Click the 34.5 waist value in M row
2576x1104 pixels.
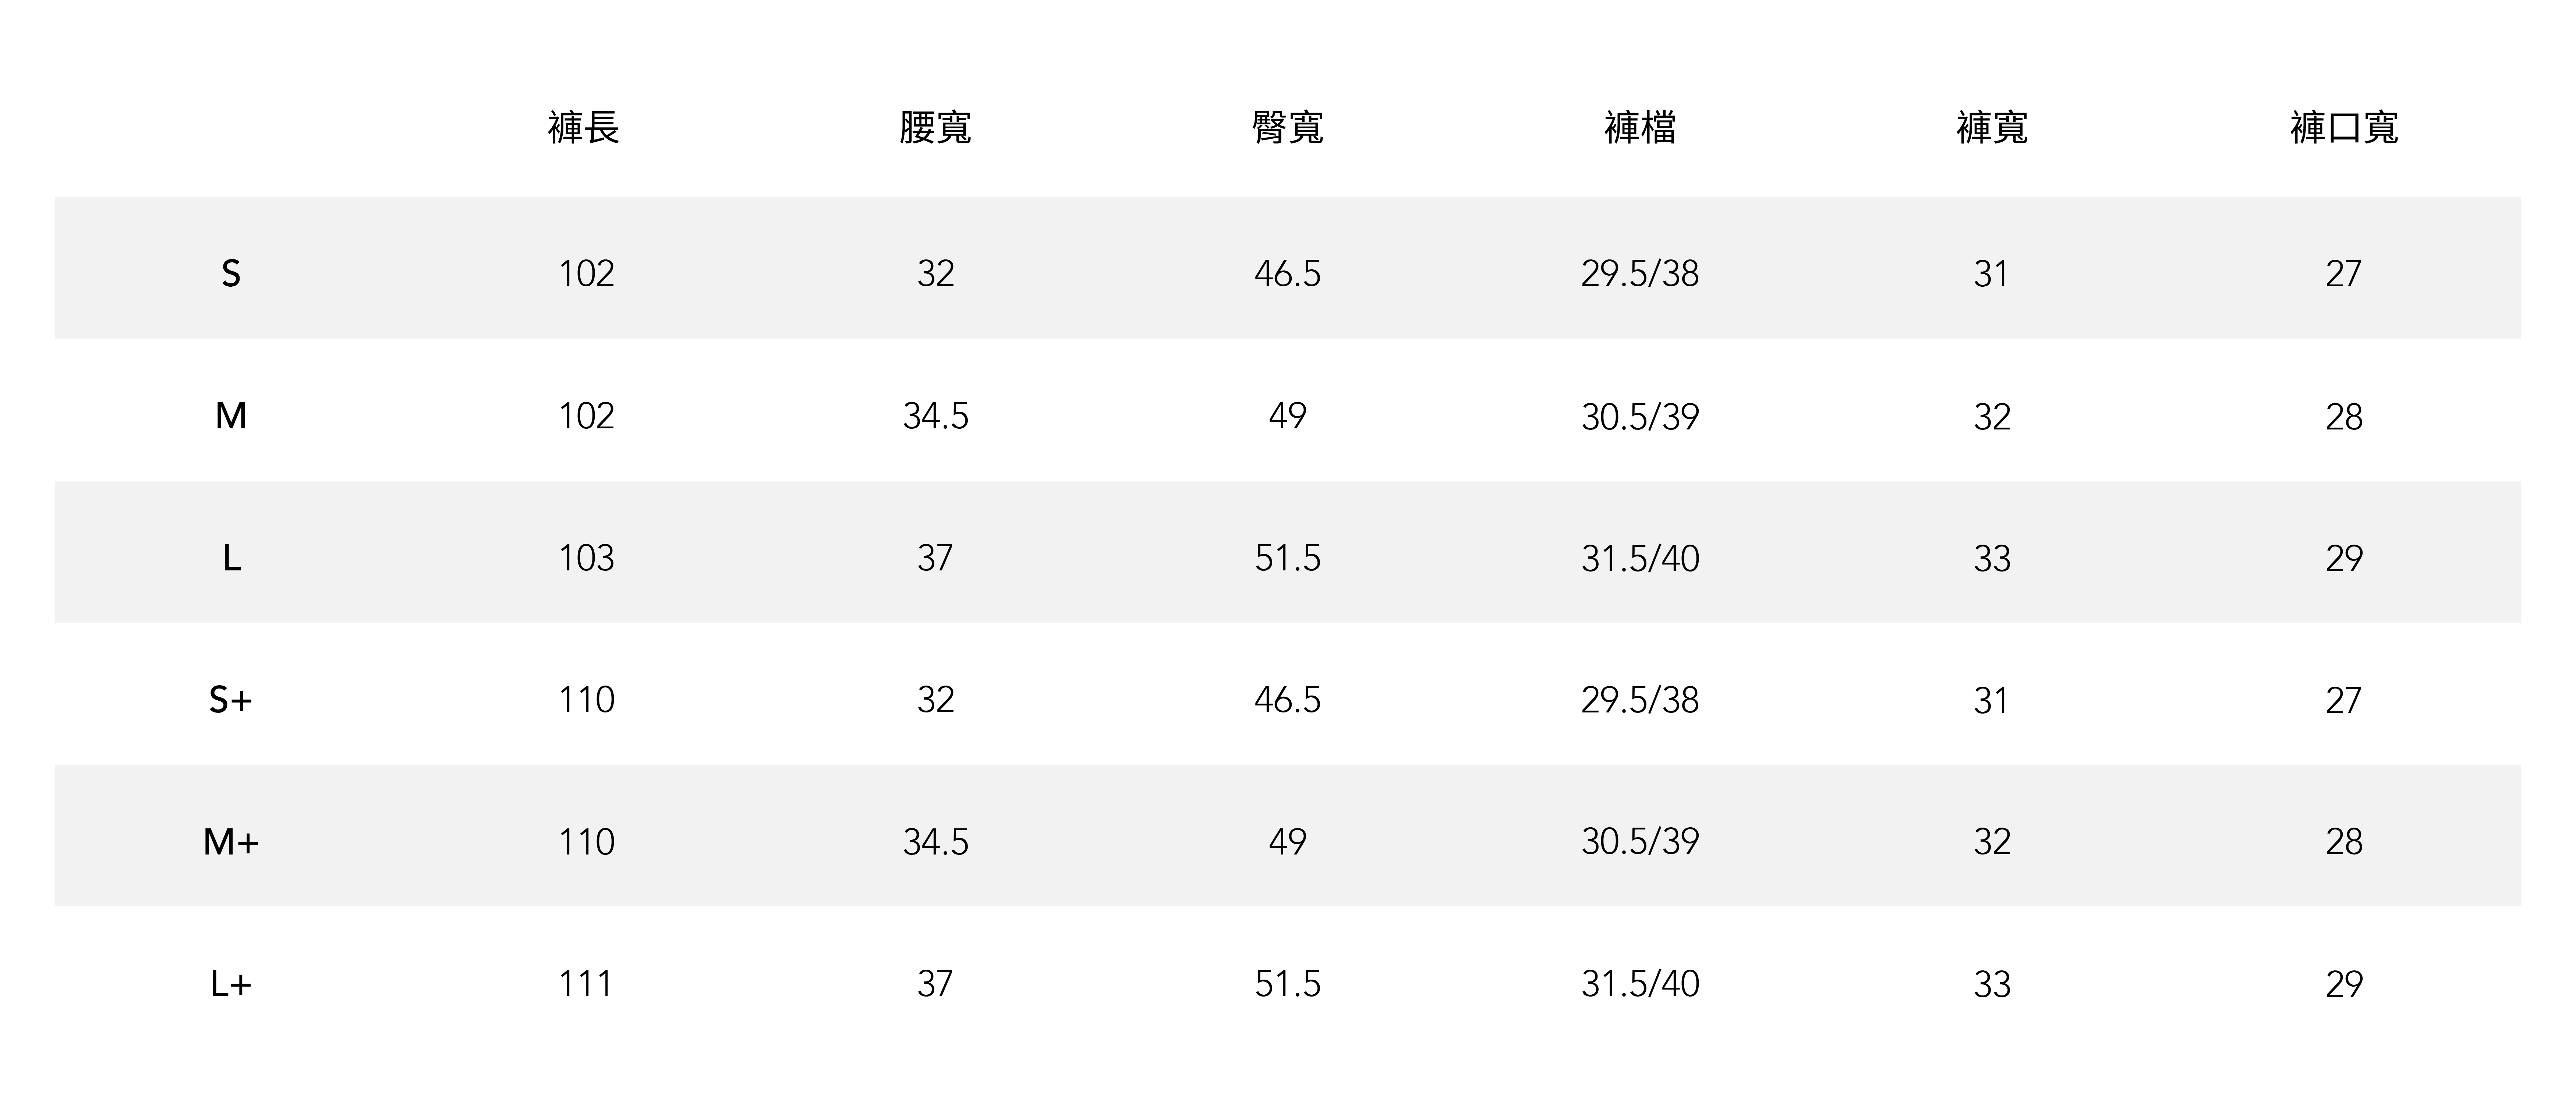click(x=935, y=416)
